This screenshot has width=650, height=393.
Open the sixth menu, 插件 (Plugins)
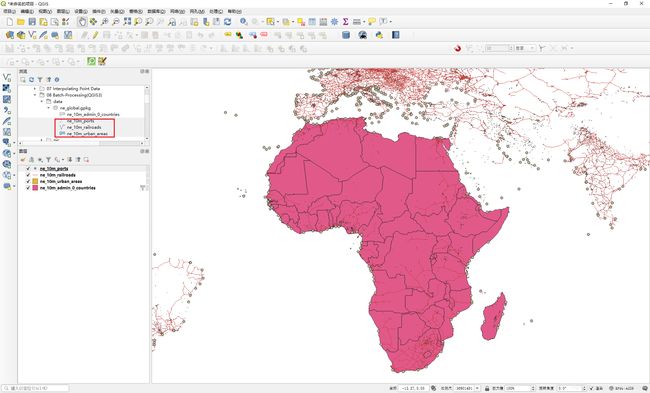(x=99, y=11)
